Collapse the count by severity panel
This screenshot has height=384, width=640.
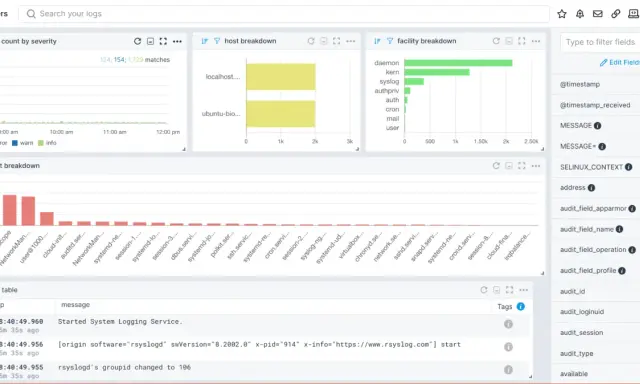[x=150, y=41]
